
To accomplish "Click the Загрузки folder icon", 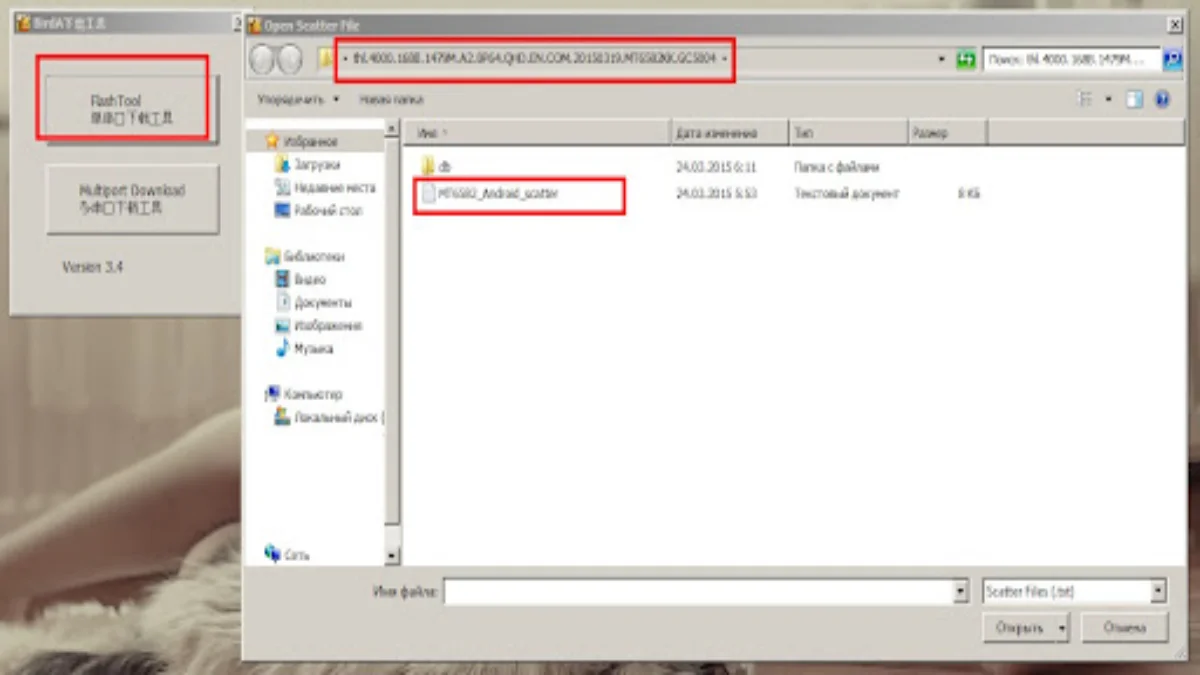I will (x=284, y=164).
